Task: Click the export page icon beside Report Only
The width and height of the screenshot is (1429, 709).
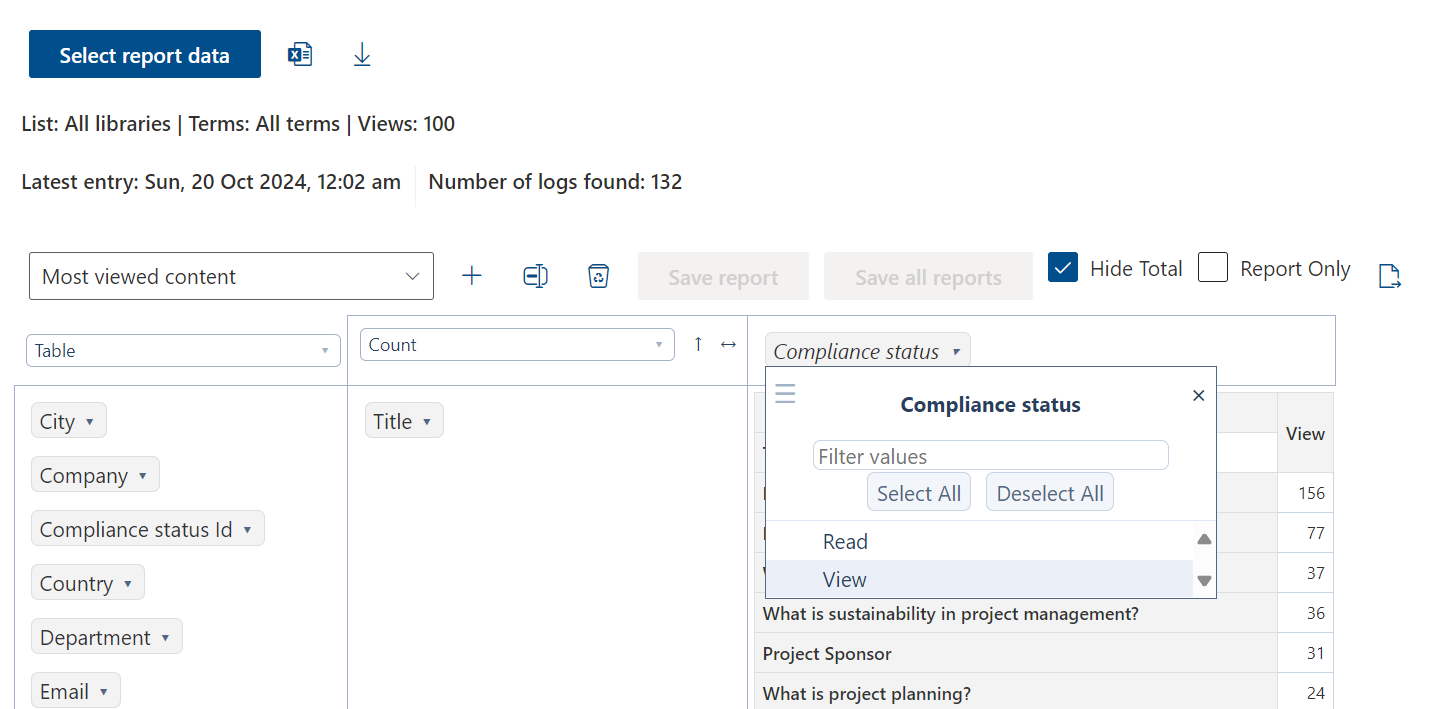Action: (1389, 276)
